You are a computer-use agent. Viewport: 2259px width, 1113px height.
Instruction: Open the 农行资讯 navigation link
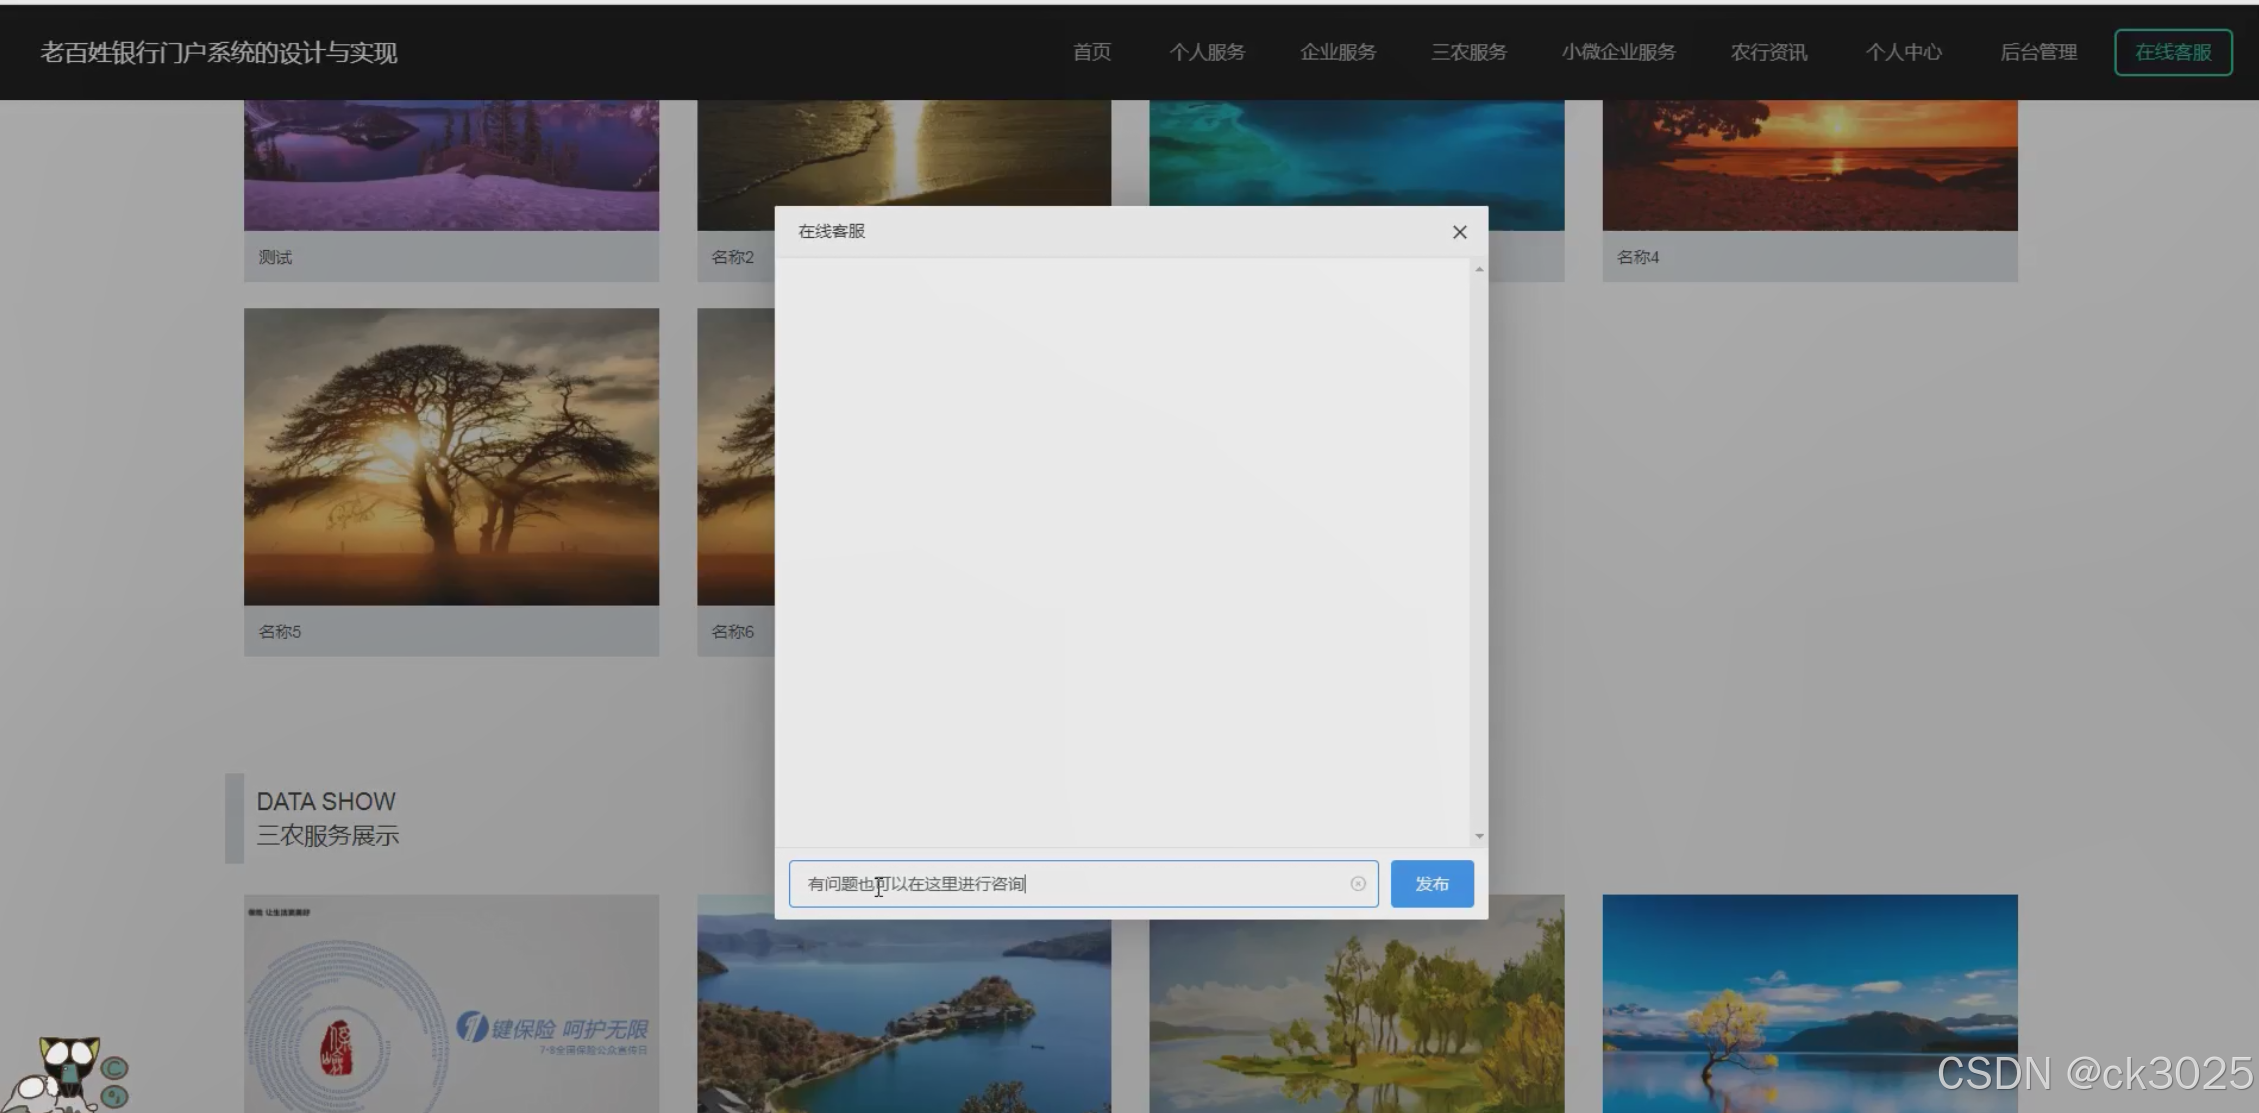[x=1768, y=52]
